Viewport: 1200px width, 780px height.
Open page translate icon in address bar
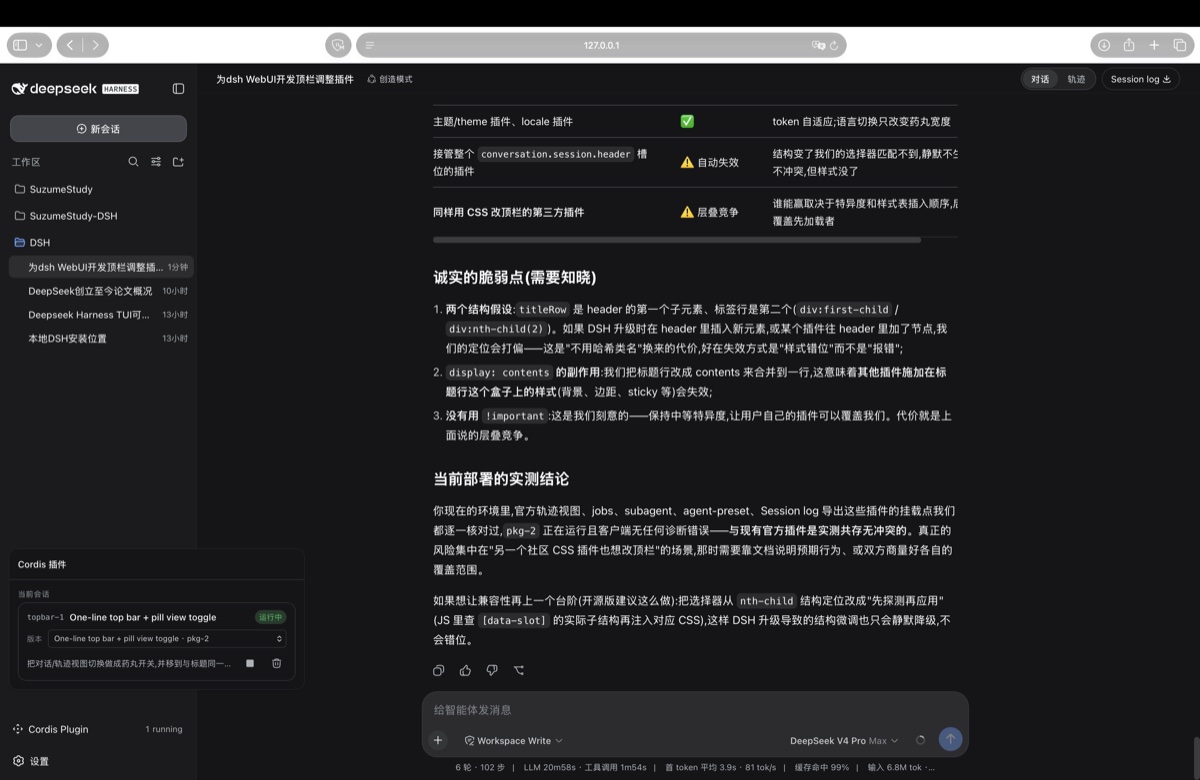(818, 45)
